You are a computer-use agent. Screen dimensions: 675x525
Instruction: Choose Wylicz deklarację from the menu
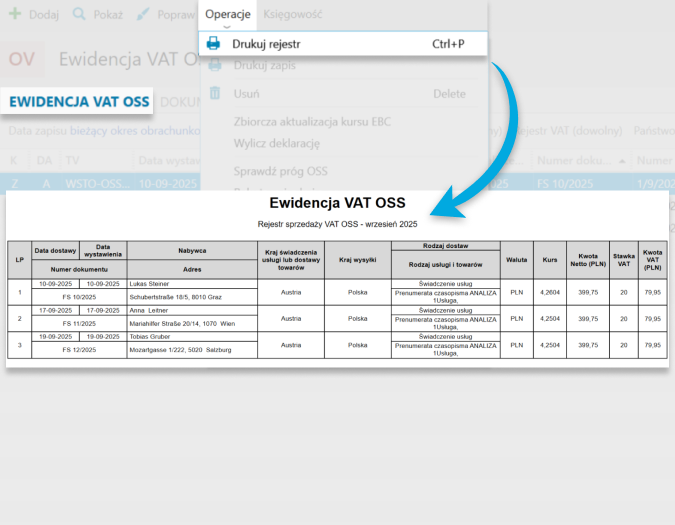point(276,143)
